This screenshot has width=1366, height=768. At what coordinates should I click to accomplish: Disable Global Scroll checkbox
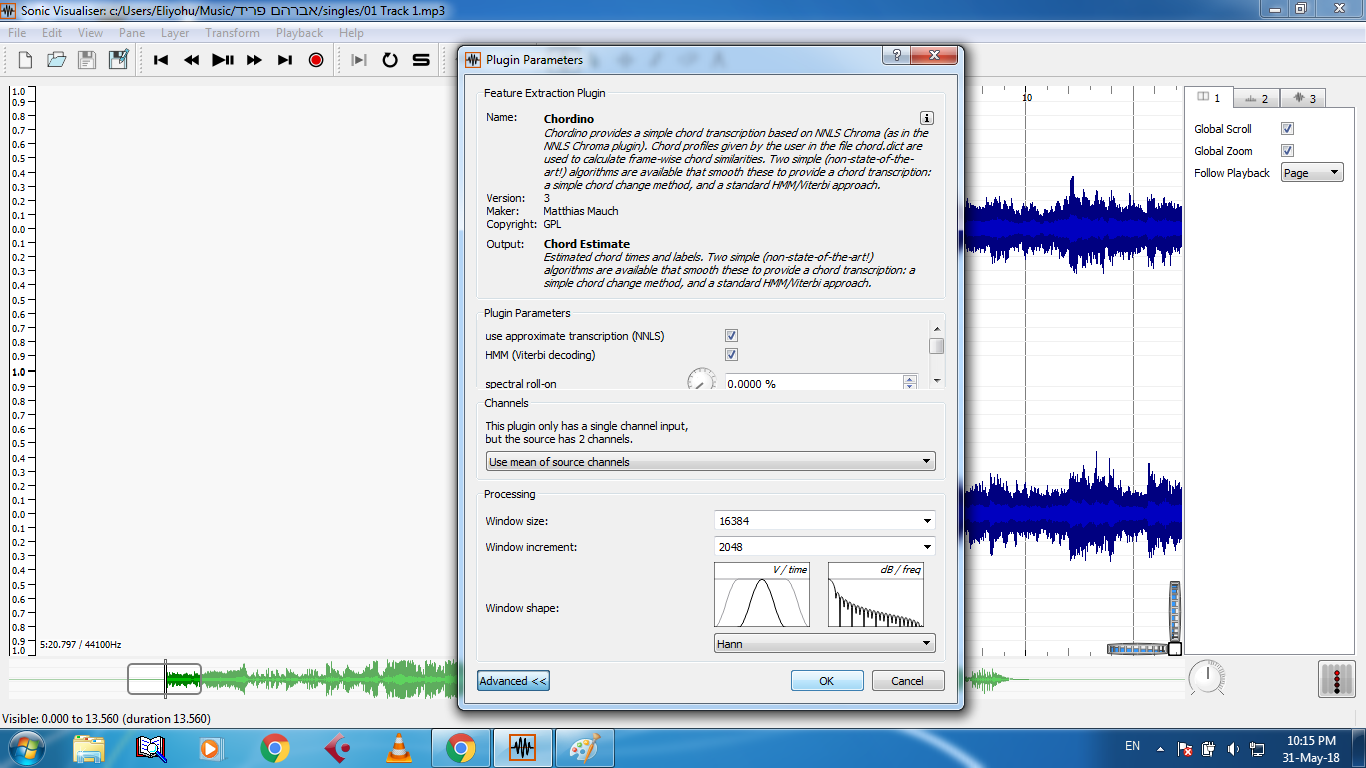[x=1288, y=129]
